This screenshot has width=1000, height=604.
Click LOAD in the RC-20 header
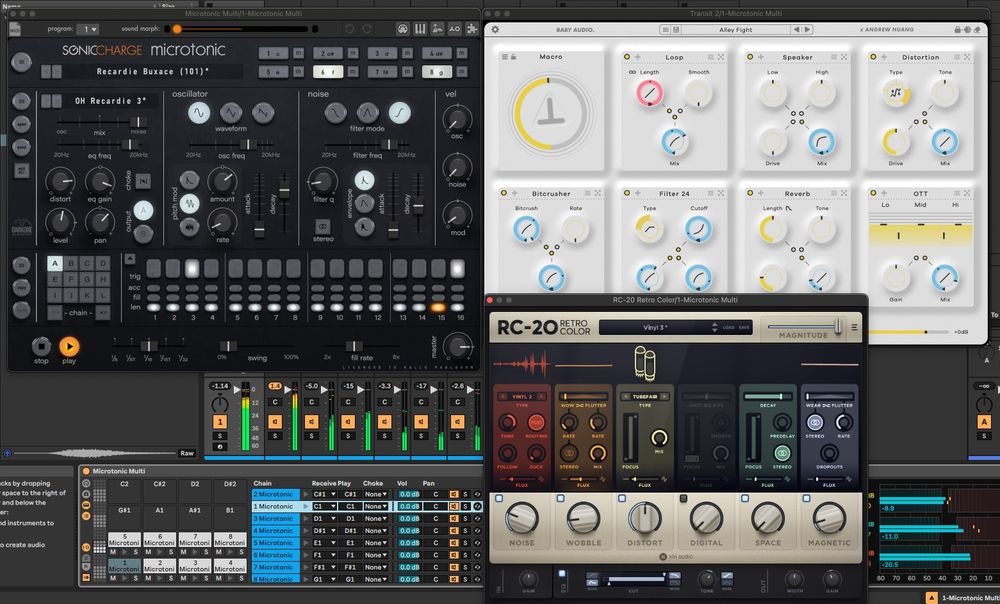(x=728, y=327)
